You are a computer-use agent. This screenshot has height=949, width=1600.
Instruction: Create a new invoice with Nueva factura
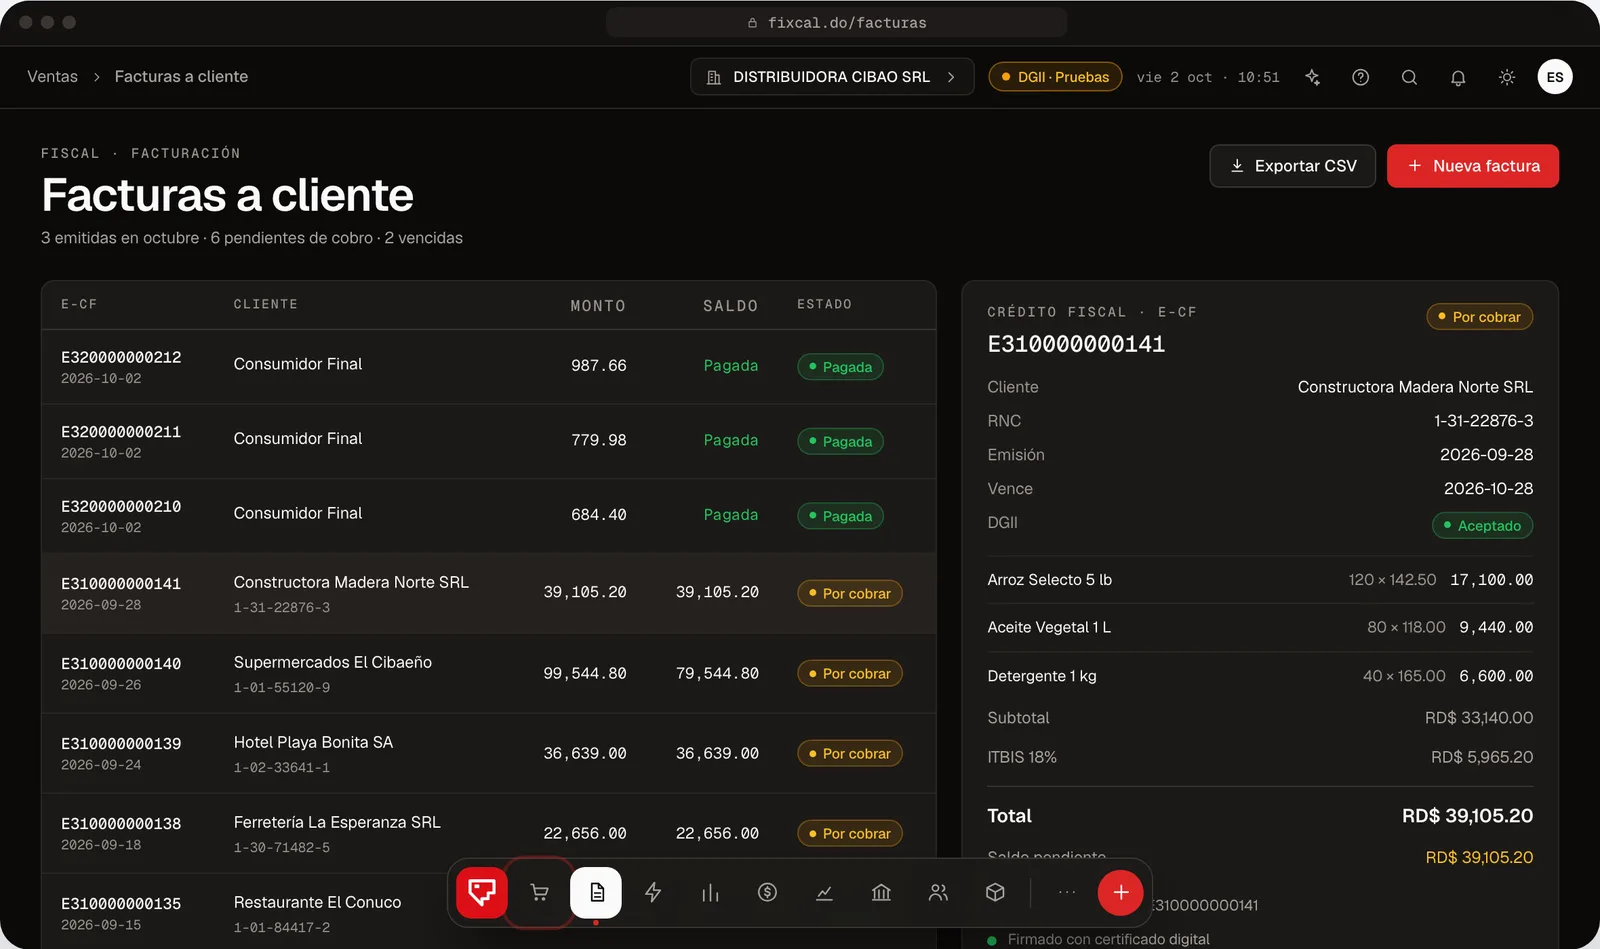[1472, 166]
